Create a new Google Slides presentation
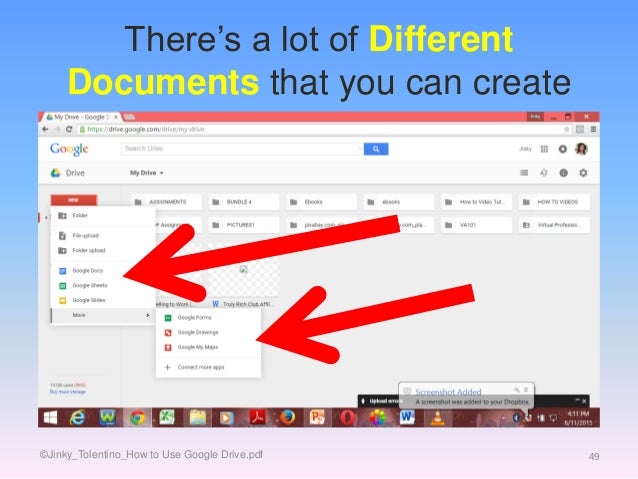Image resolution: width=638 pixels, height=479 pixels. (103, 300)
